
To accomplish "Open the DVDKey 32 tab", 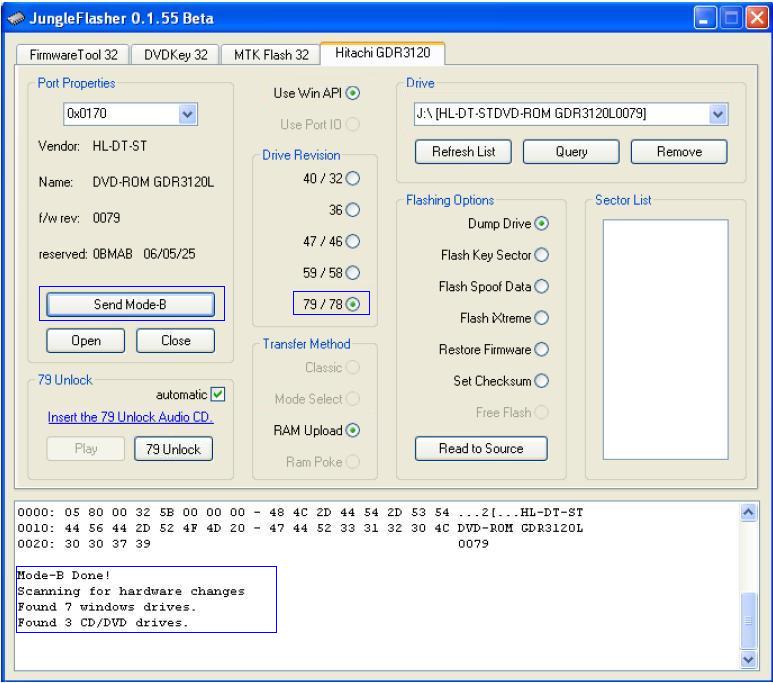I will pyautogui.click(x=176, y=55).
